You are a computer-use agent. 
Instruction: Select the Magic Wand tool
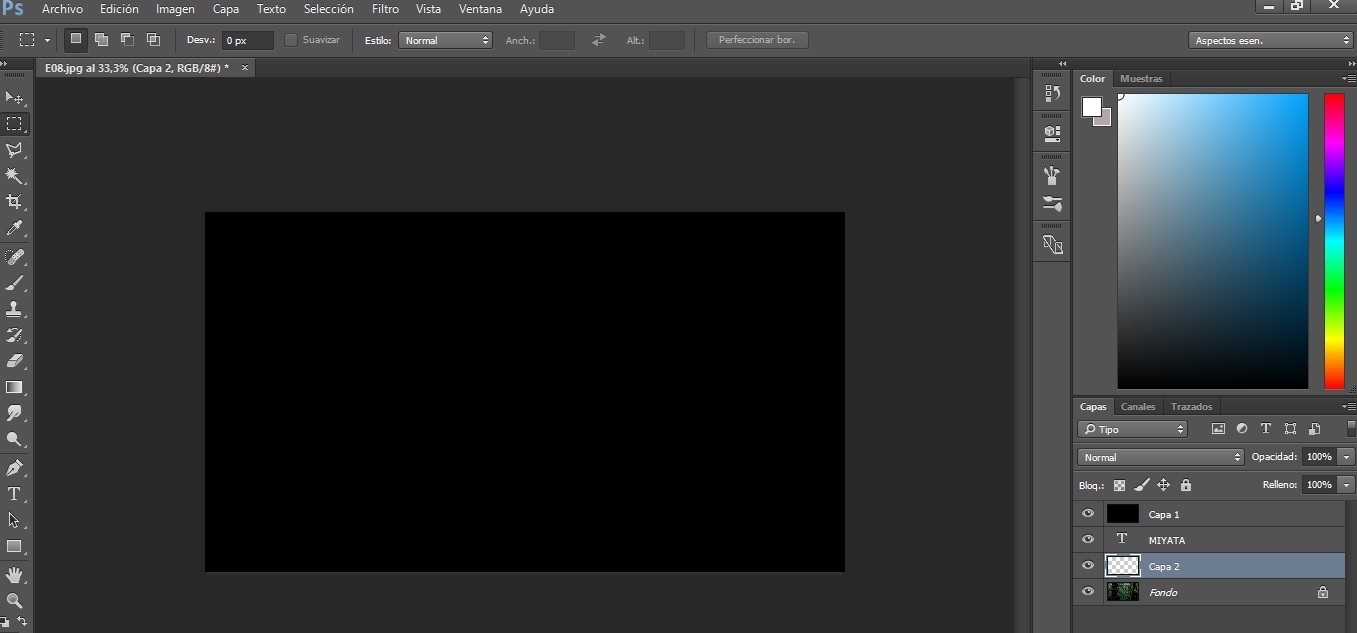click(15, 176)
